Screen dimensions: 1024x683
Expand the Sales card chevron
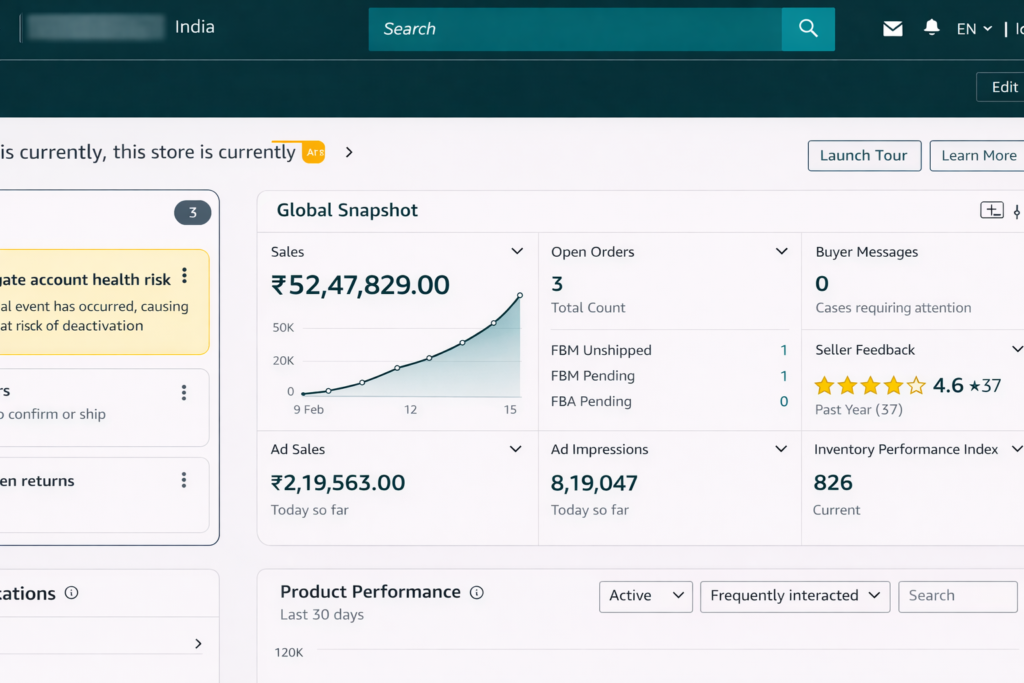pos(517,252)
